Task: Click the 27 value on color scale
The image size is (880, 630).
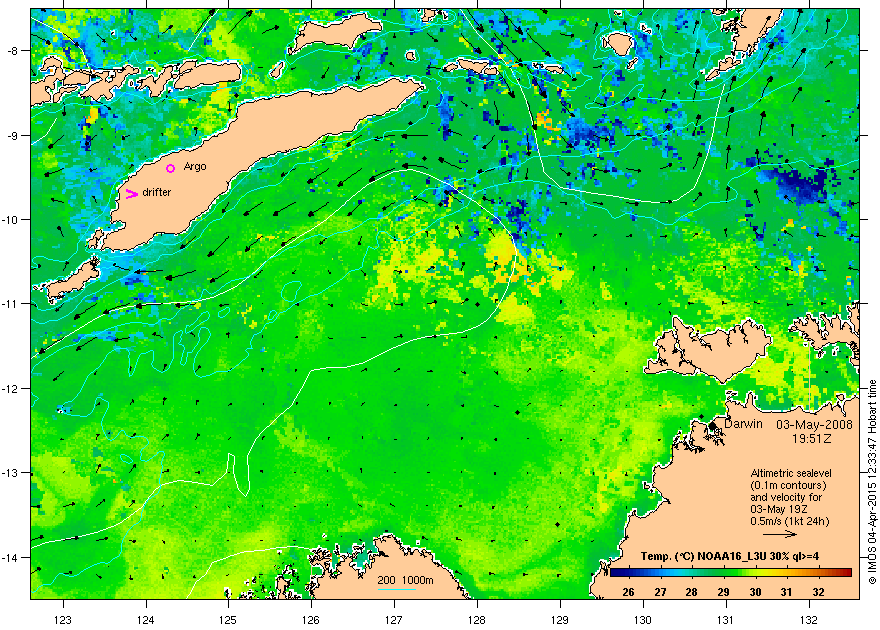Action: click(660, 592)
